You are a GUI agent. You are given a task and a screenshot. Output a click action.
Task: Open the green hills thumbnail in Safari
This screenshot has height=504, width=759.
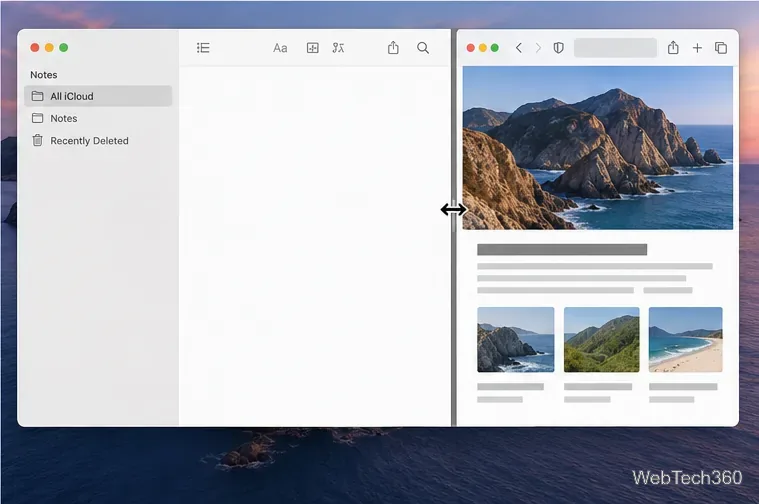pyautogui.click(x=601, y=339)
